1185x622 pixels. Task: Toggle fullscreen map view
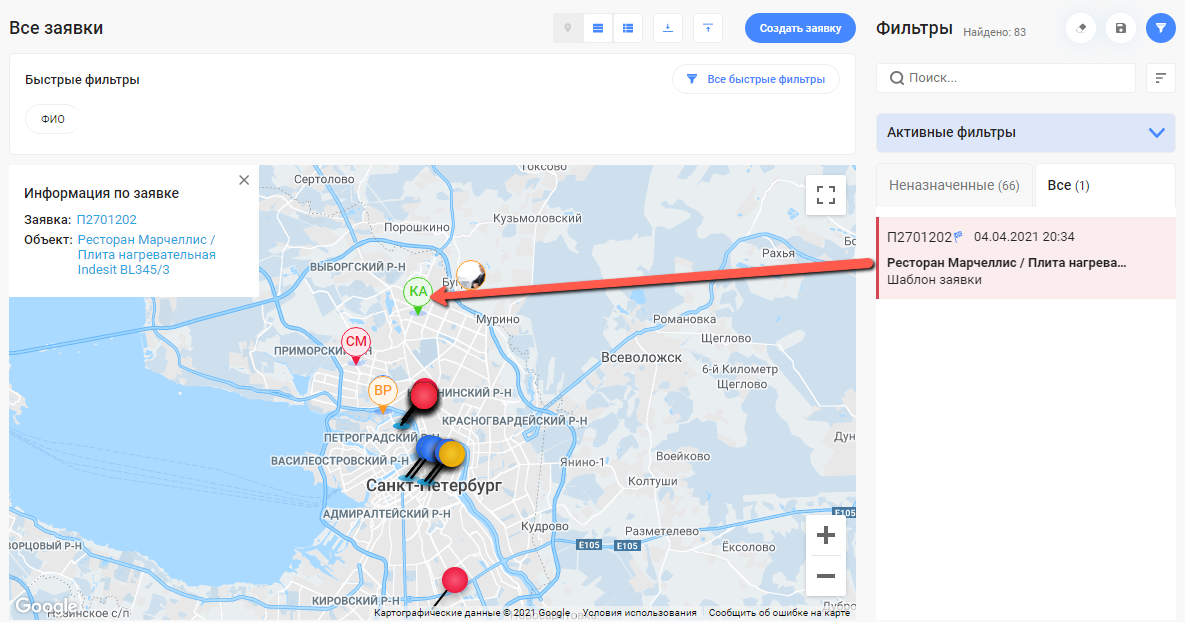(826, 195)
